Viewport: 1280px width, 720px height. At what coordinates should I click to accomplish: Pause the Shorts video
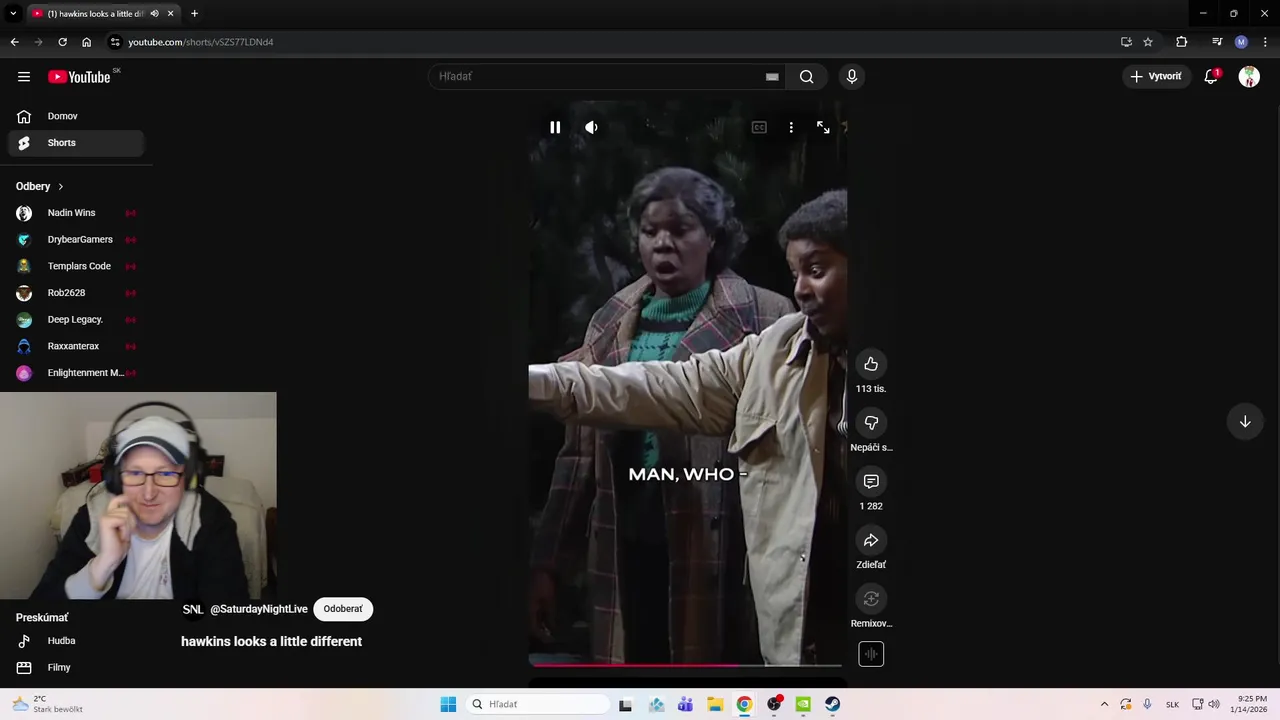pos(555,127)
